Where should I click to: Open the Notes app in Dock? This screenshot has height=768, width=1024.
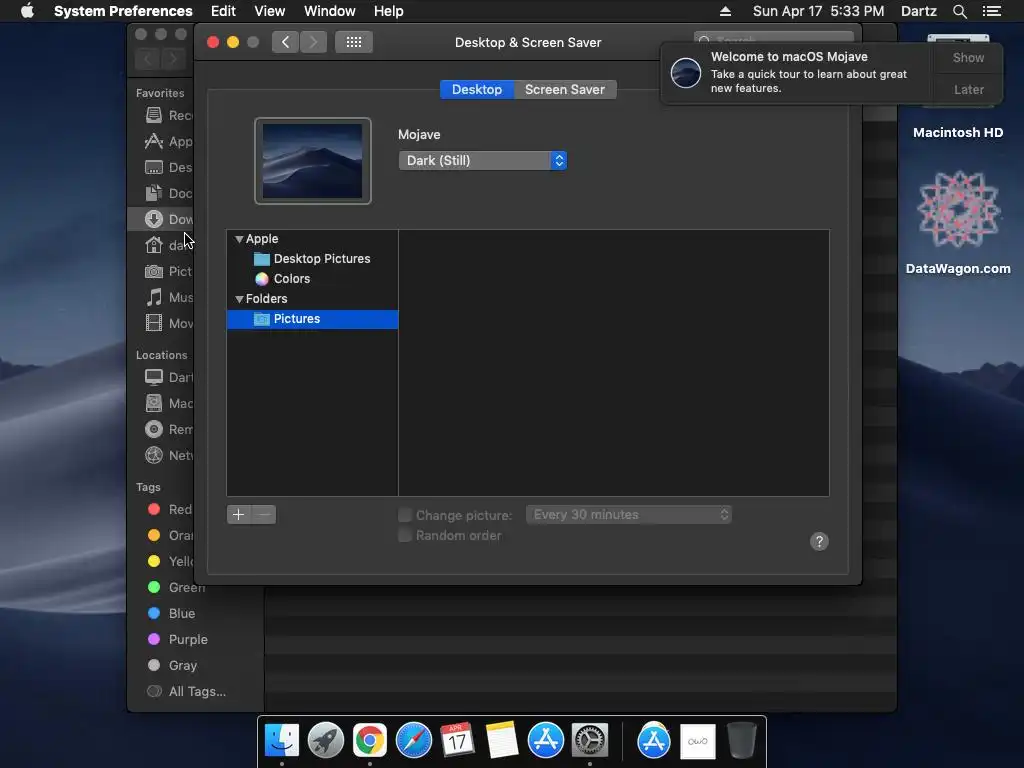(502, 741)
